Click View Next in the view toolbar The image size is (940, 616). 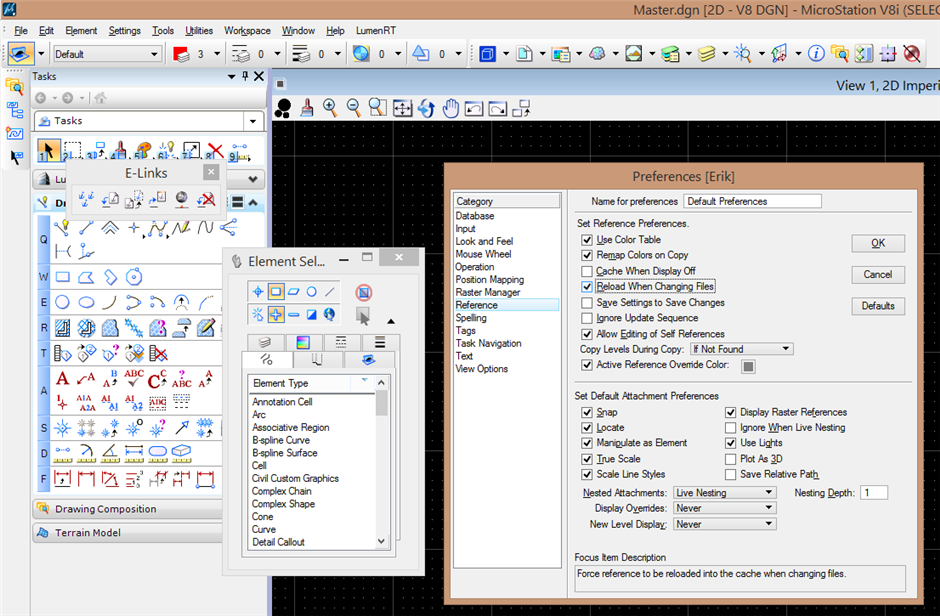[498, 108]
